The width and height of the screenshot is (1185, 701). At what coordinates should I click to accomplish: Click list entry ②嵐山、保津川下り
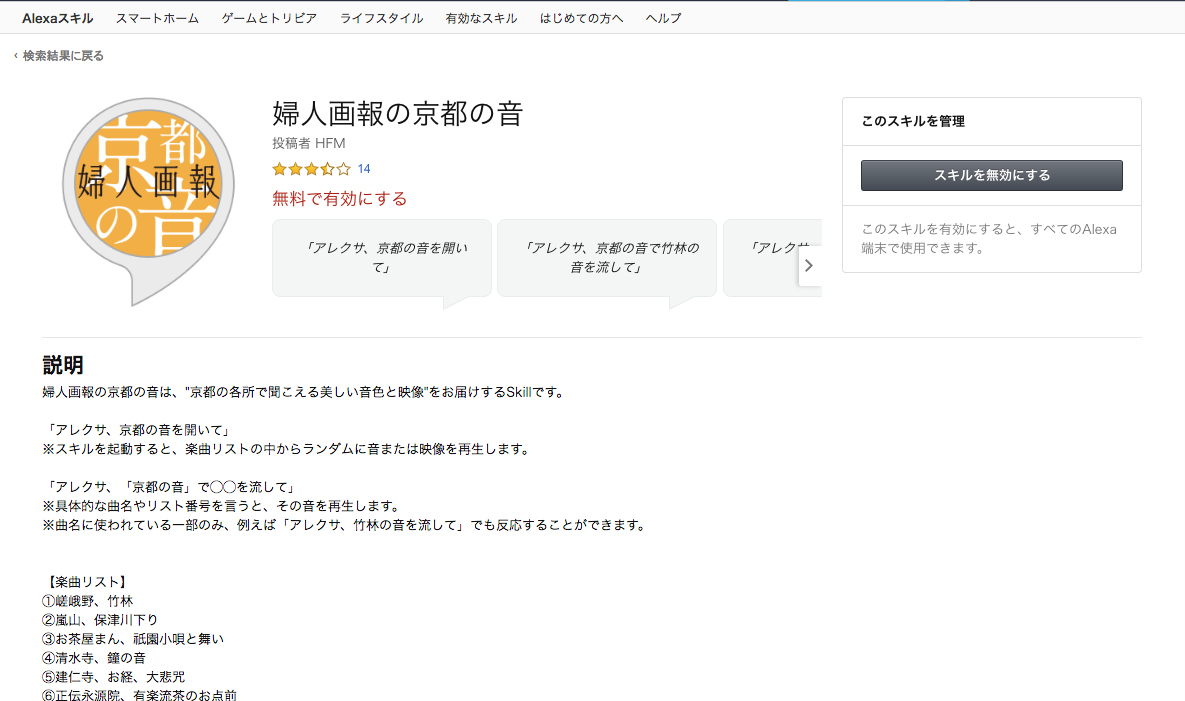click(x=101, y=620)
